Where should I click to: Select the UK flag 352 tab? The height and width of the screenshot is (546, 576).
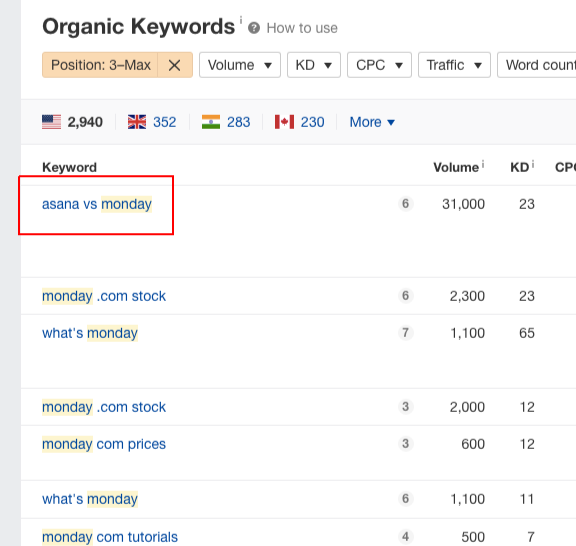click(x=152, y=122)
